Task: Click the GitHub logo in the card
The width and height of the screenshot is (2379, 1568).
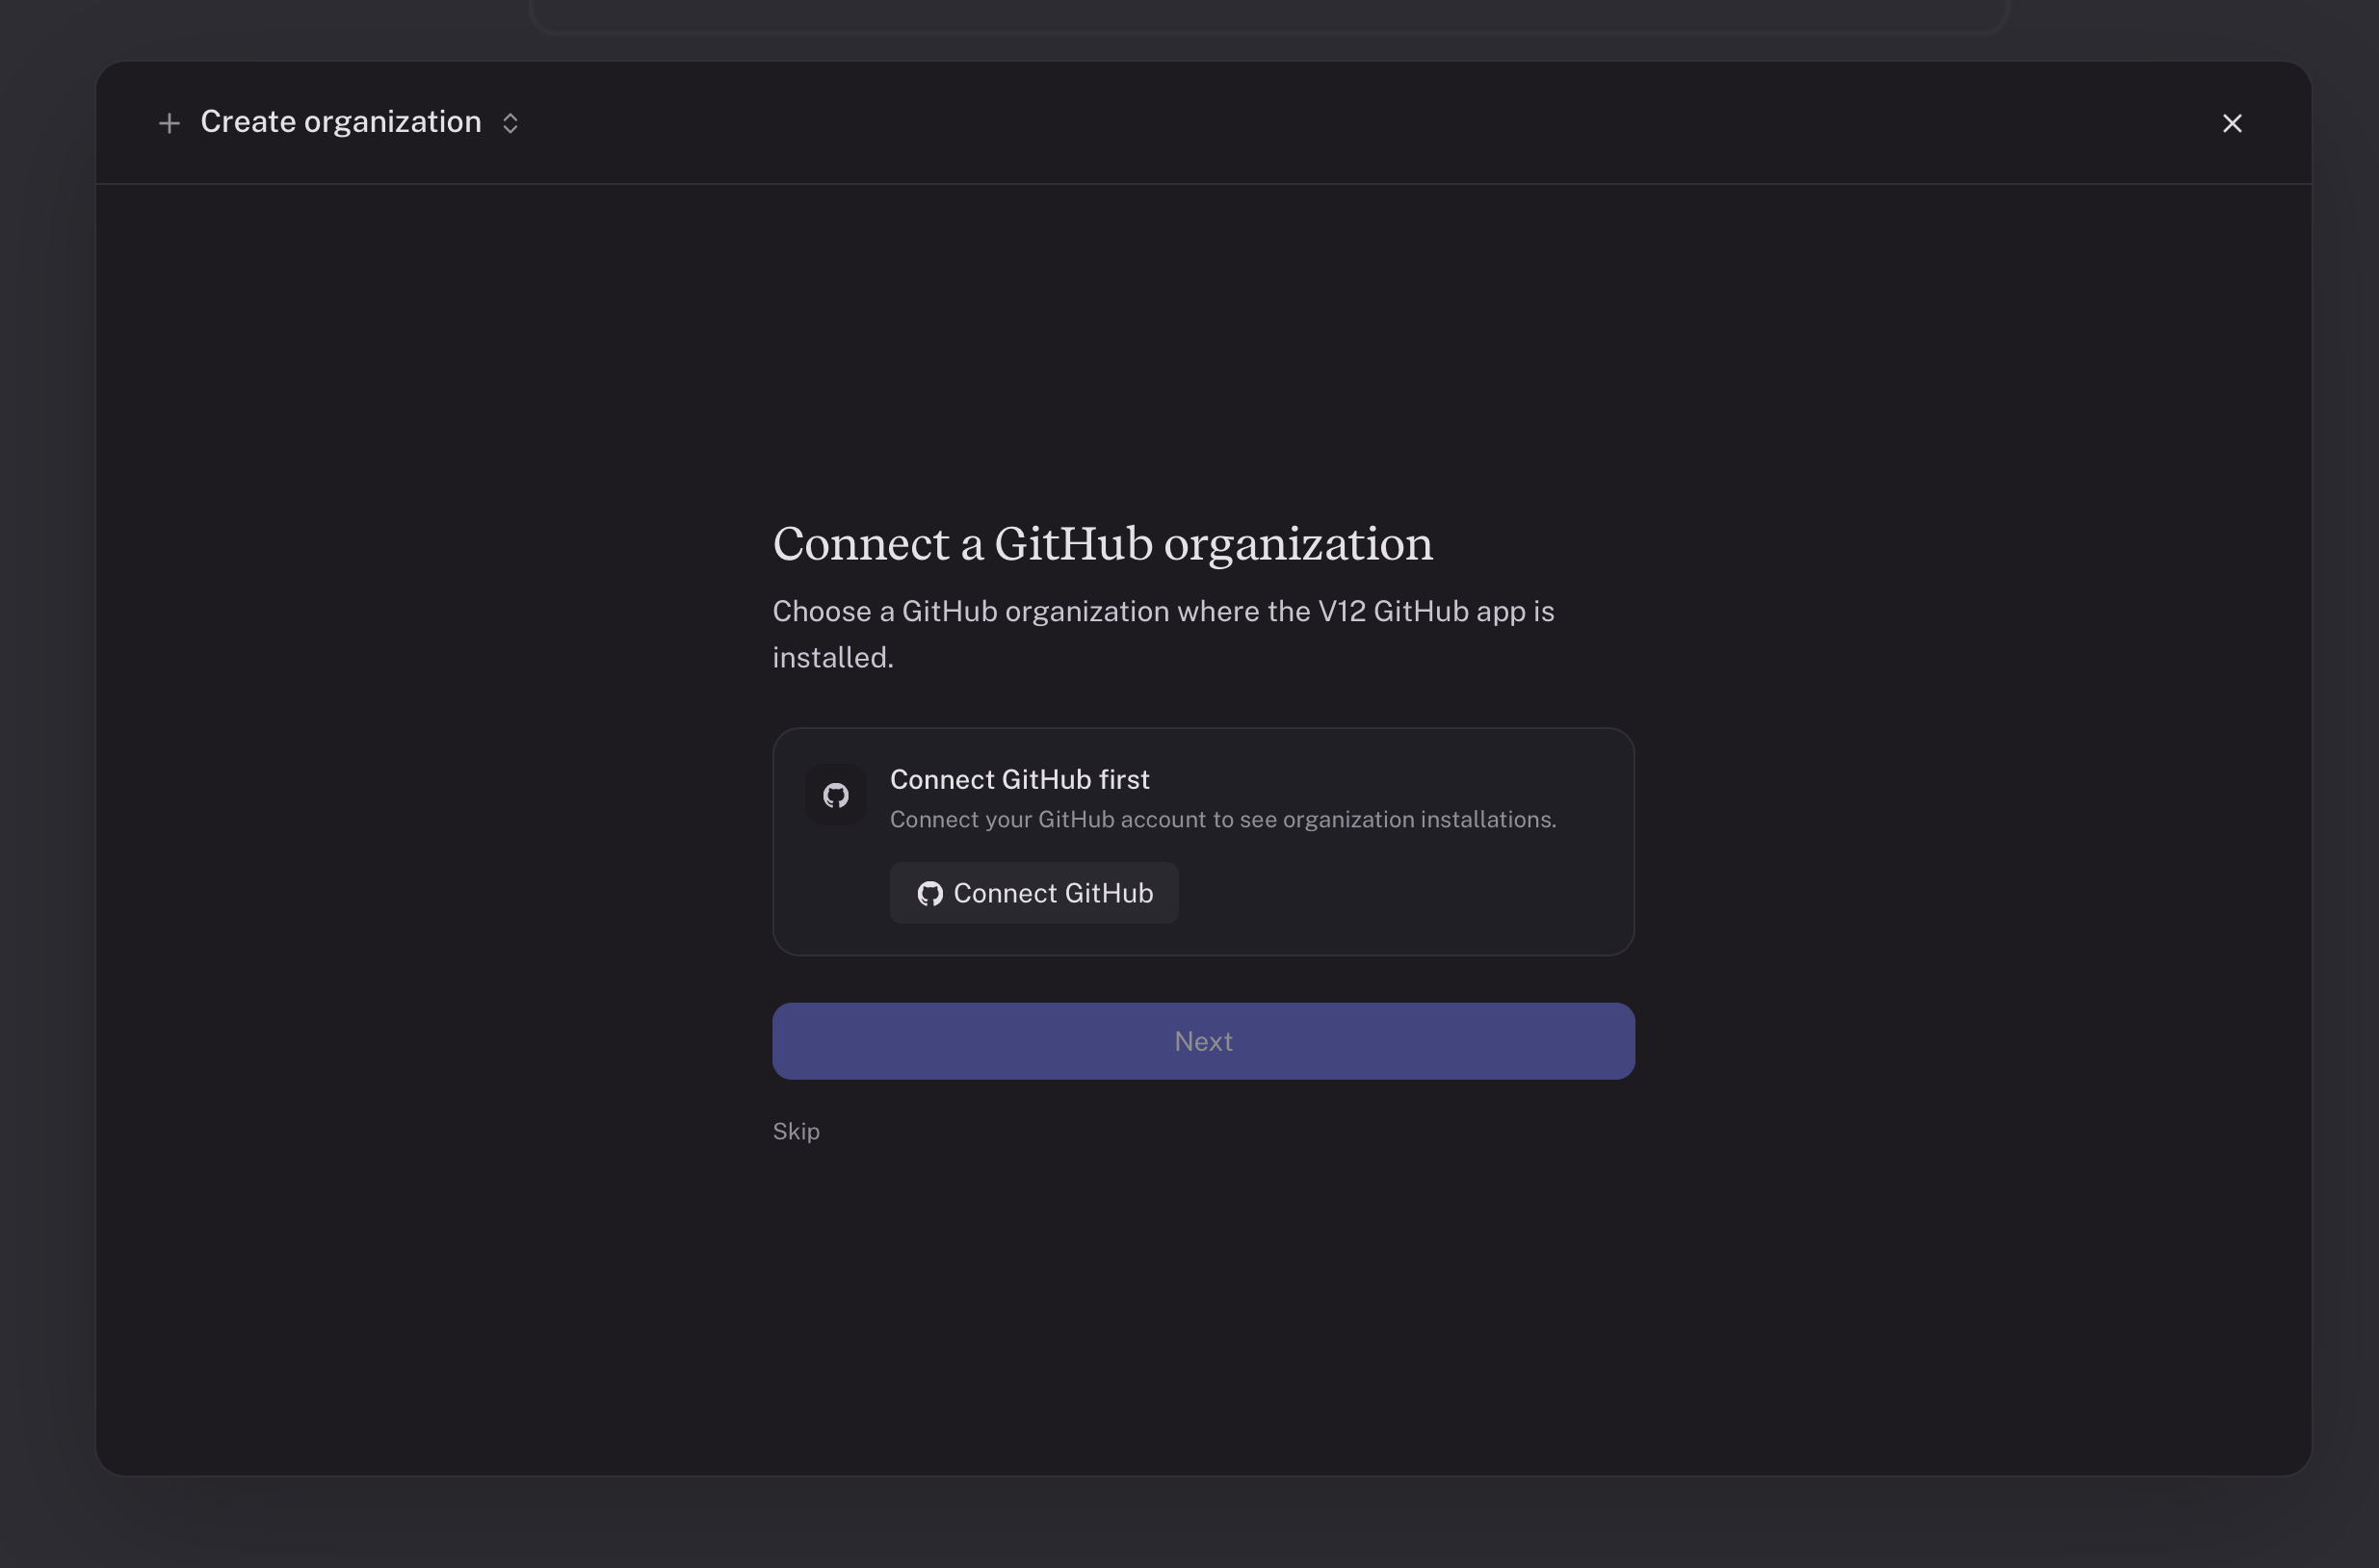Action: coord(836,796)
